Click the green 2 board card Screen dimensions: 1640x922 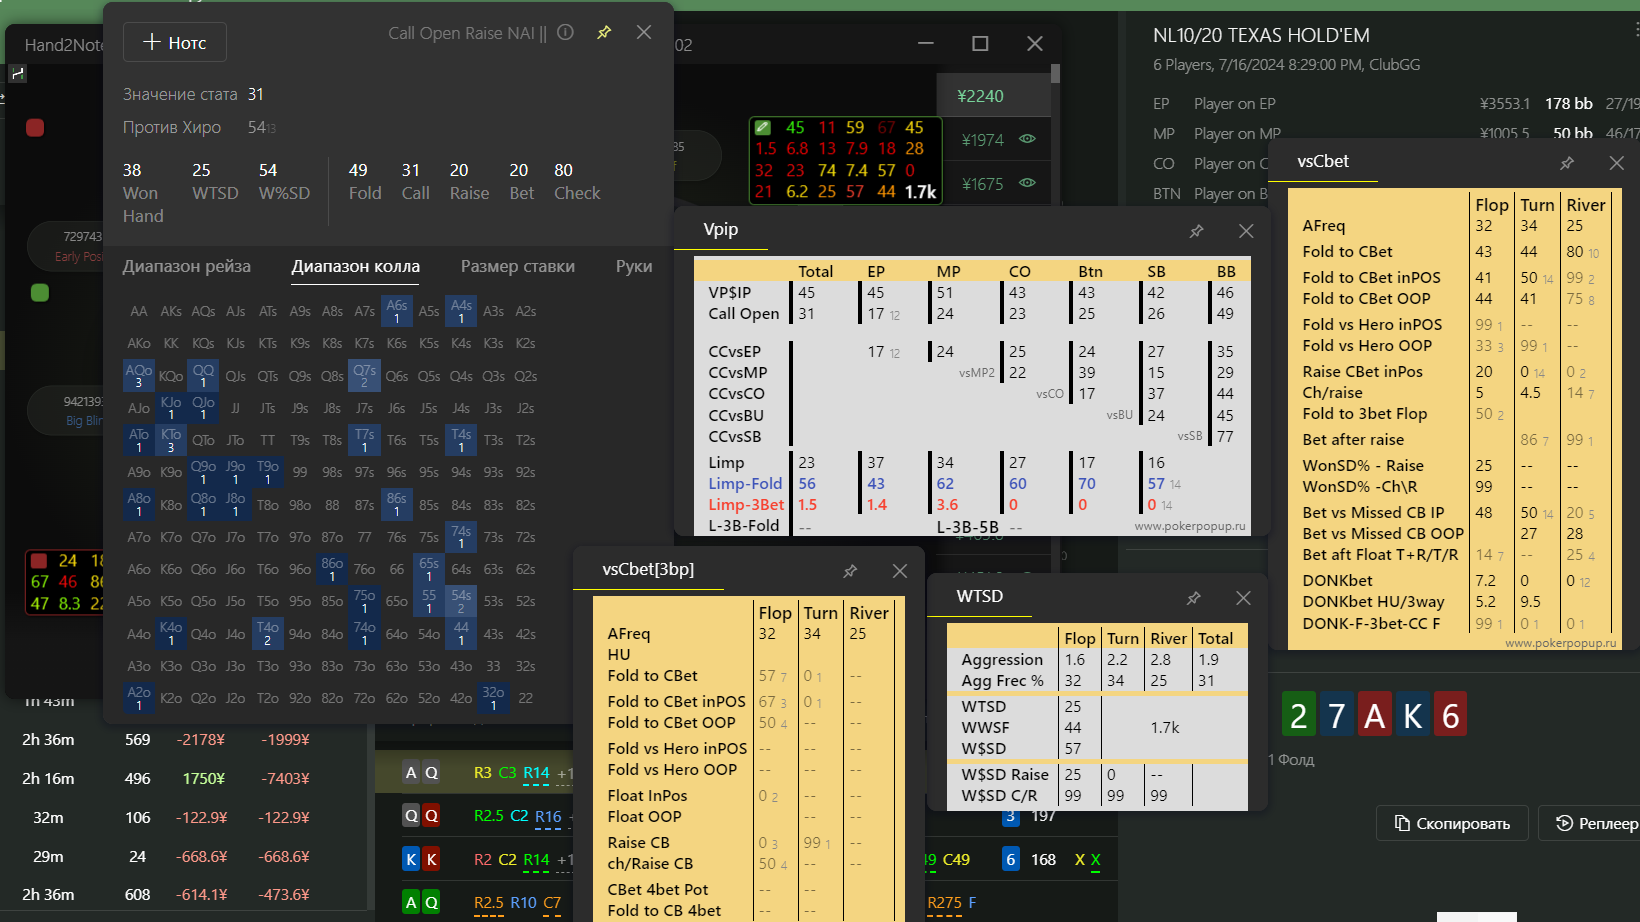pyautogui.click(x=1298, y=715)
